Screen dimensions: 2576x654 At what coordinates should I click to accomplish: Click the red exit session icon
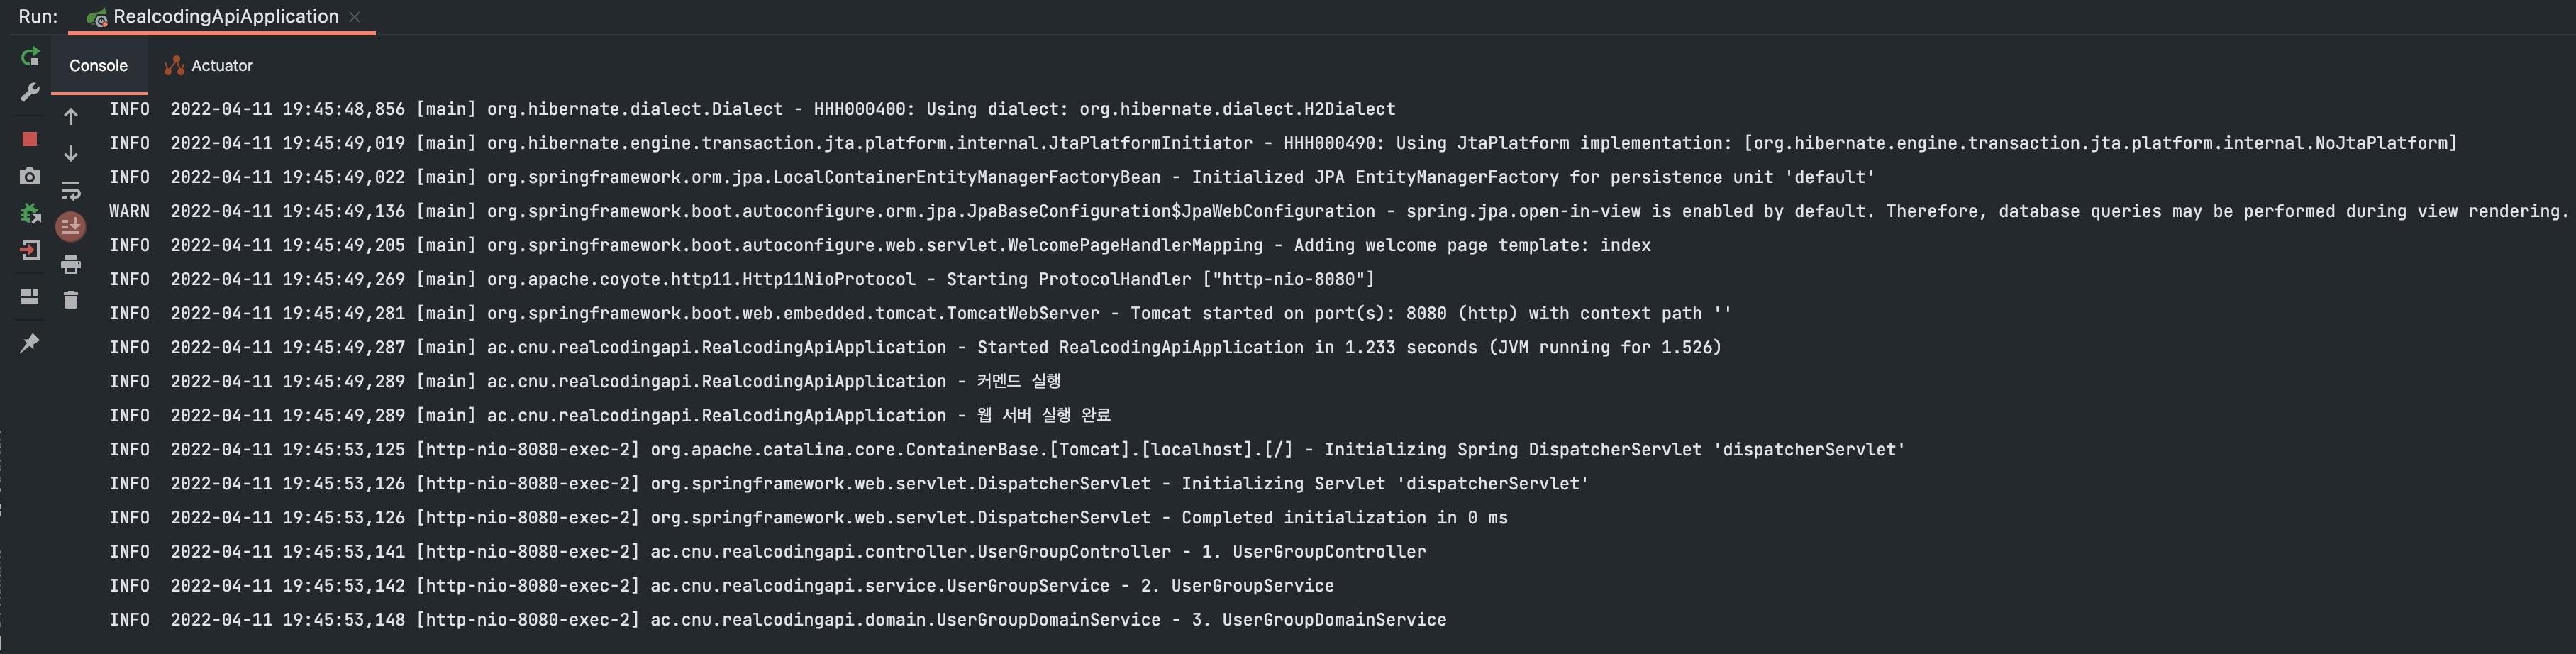[30, 249]
